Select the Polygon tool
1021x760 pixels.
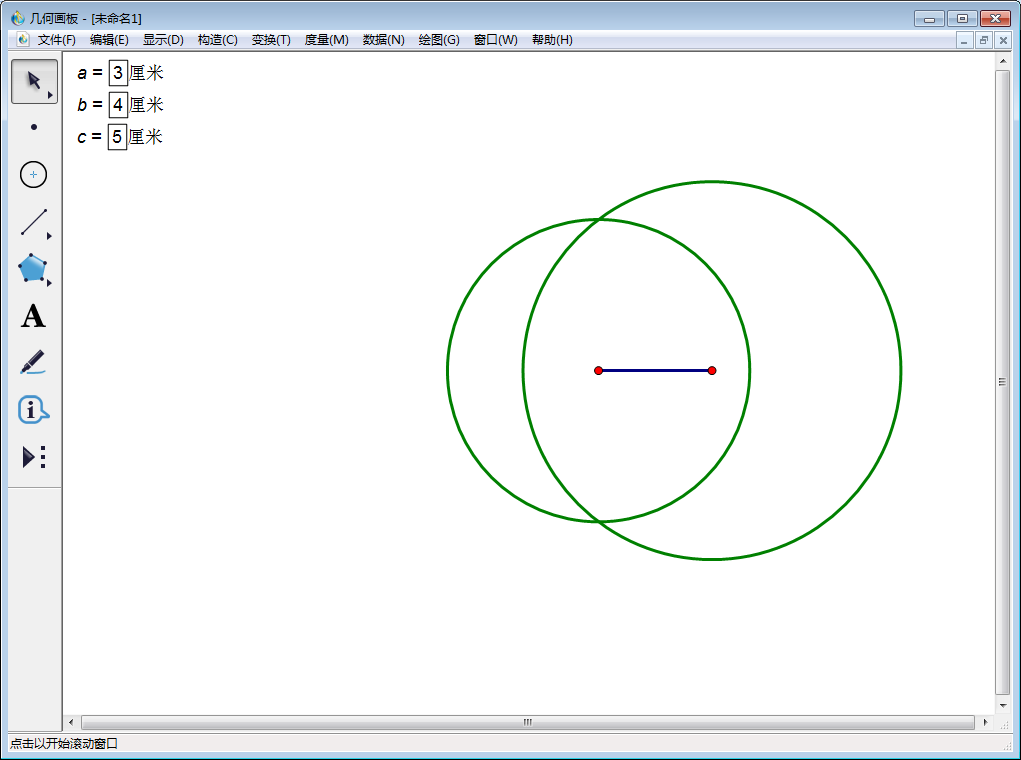point(34,269)
